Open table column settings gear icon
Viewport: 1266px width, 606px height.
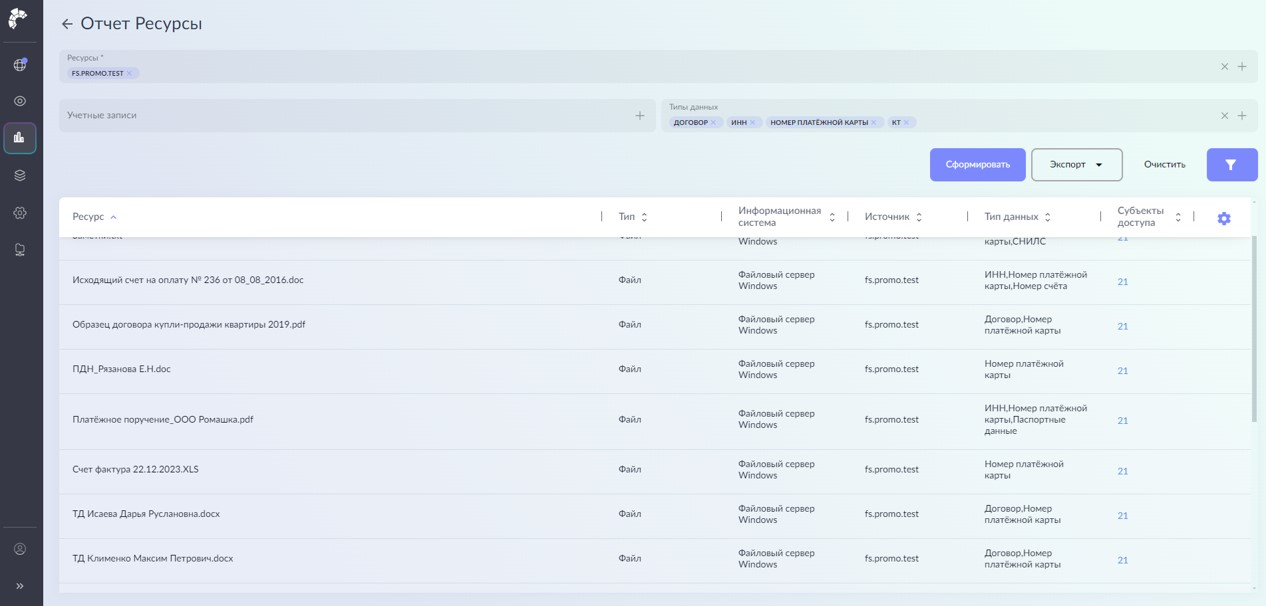(1223, 218)
